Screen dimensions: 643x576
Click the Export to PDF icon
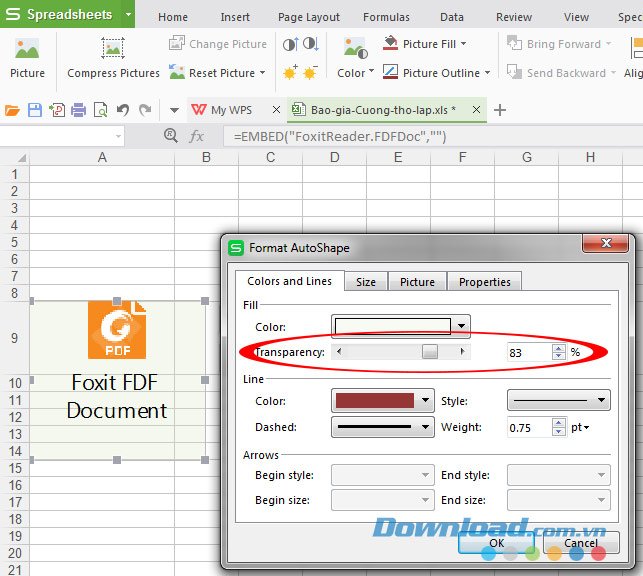pos(57,110)
